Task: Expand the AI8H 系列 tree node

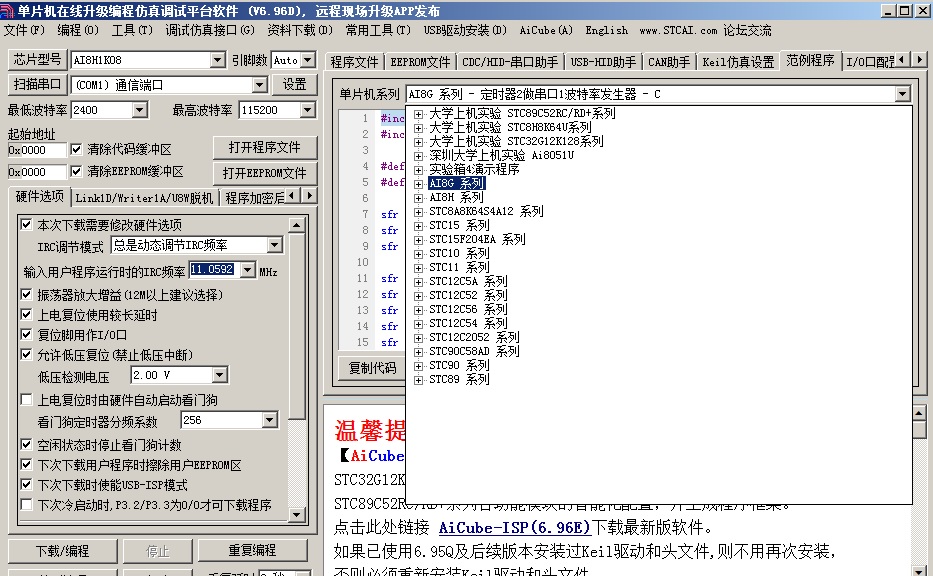Action: tap(418, 198)
